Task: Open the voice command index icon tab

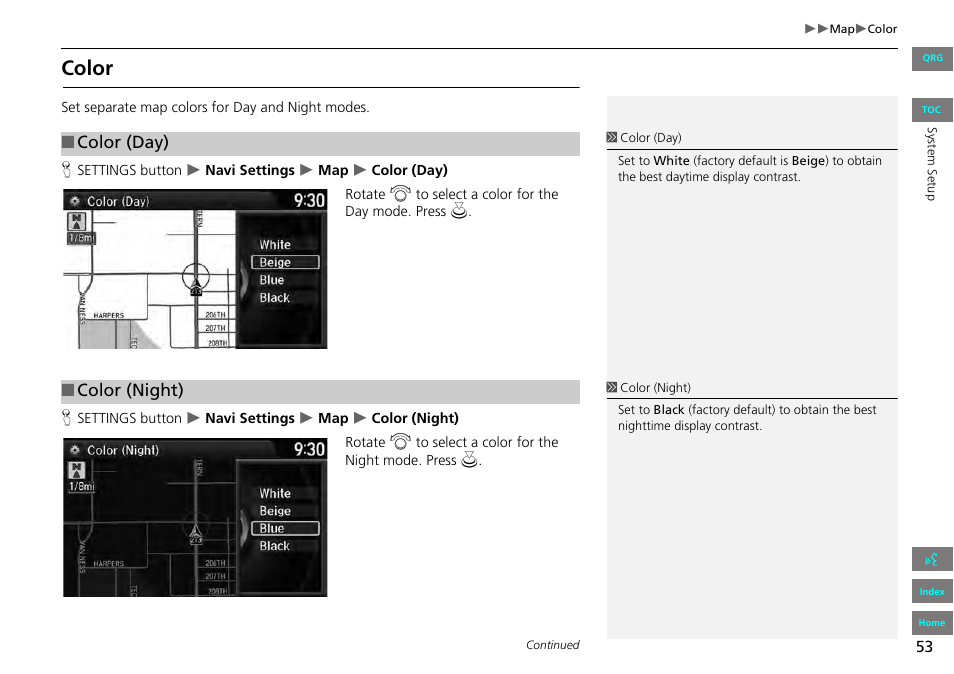Action: pyautogui.click(x=932, y=559)
